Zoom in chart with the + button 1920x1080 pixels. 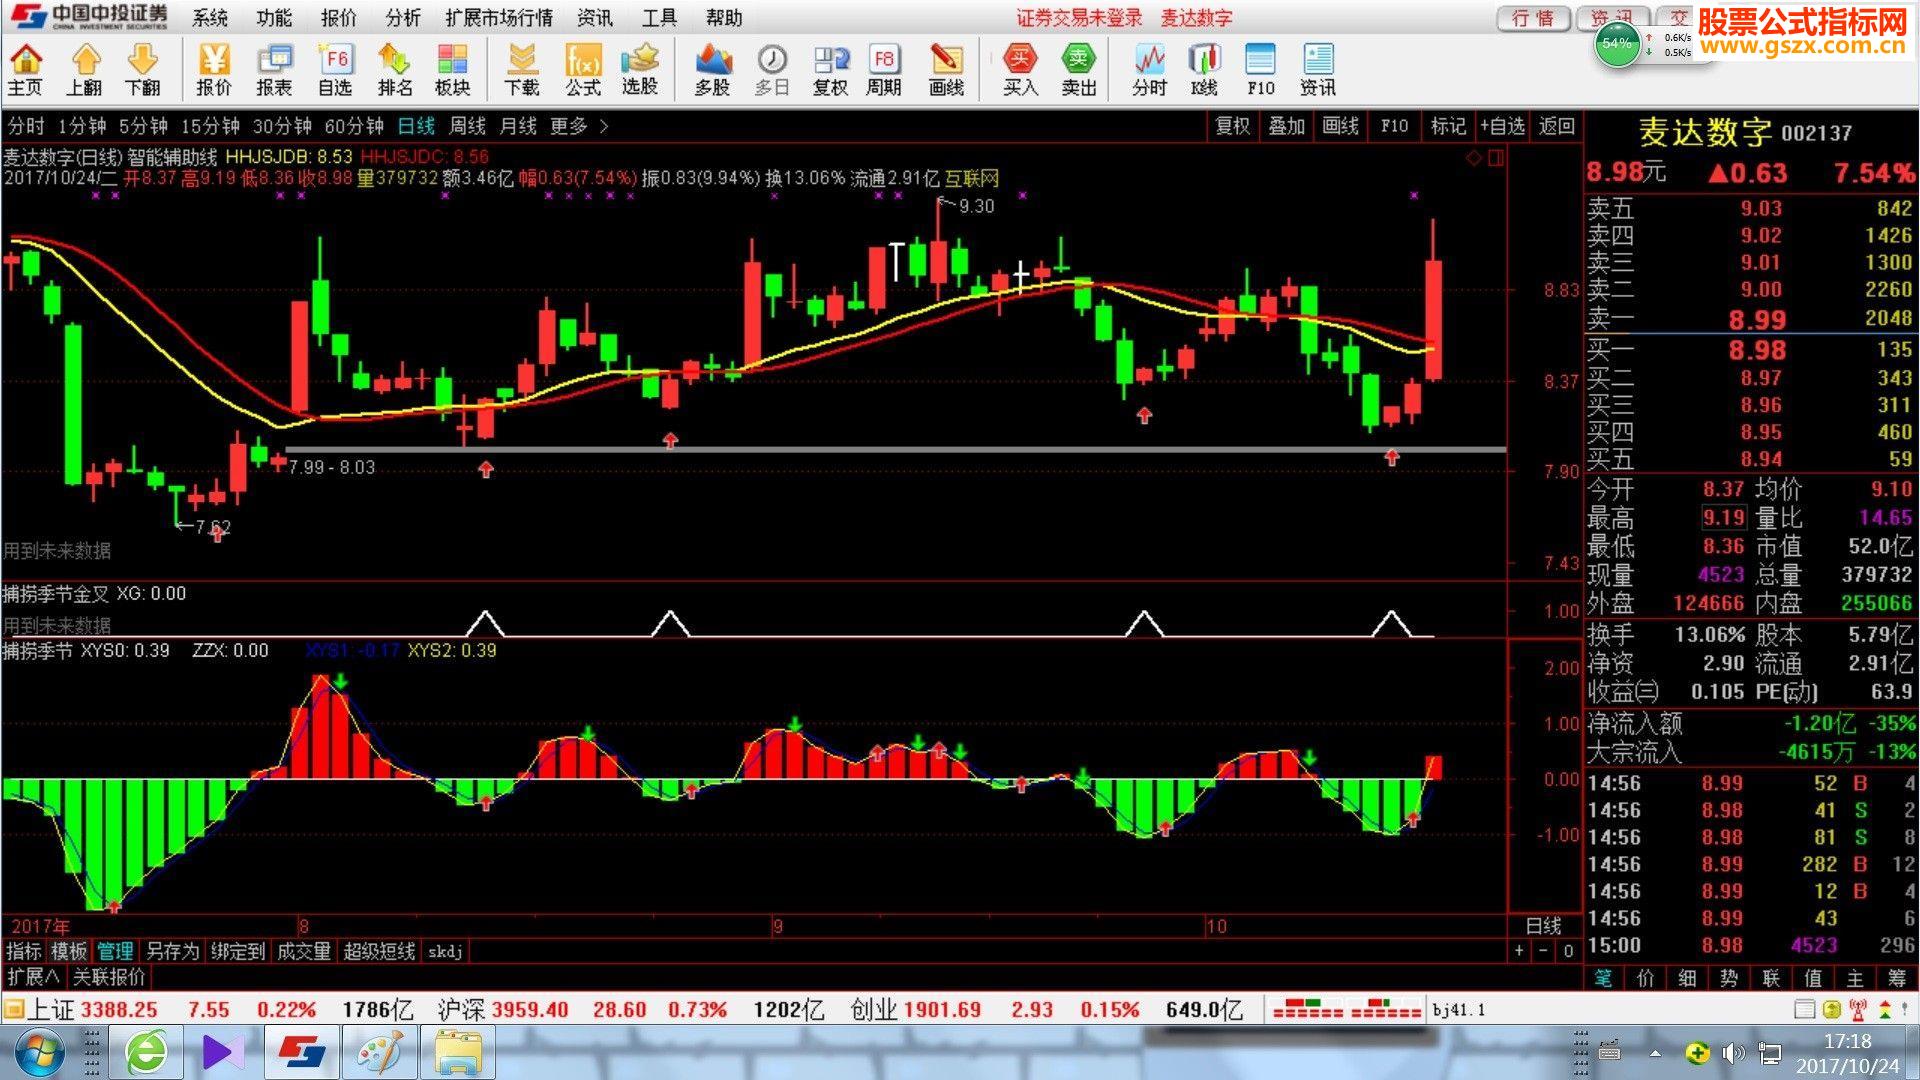(x=1519, y=951)
